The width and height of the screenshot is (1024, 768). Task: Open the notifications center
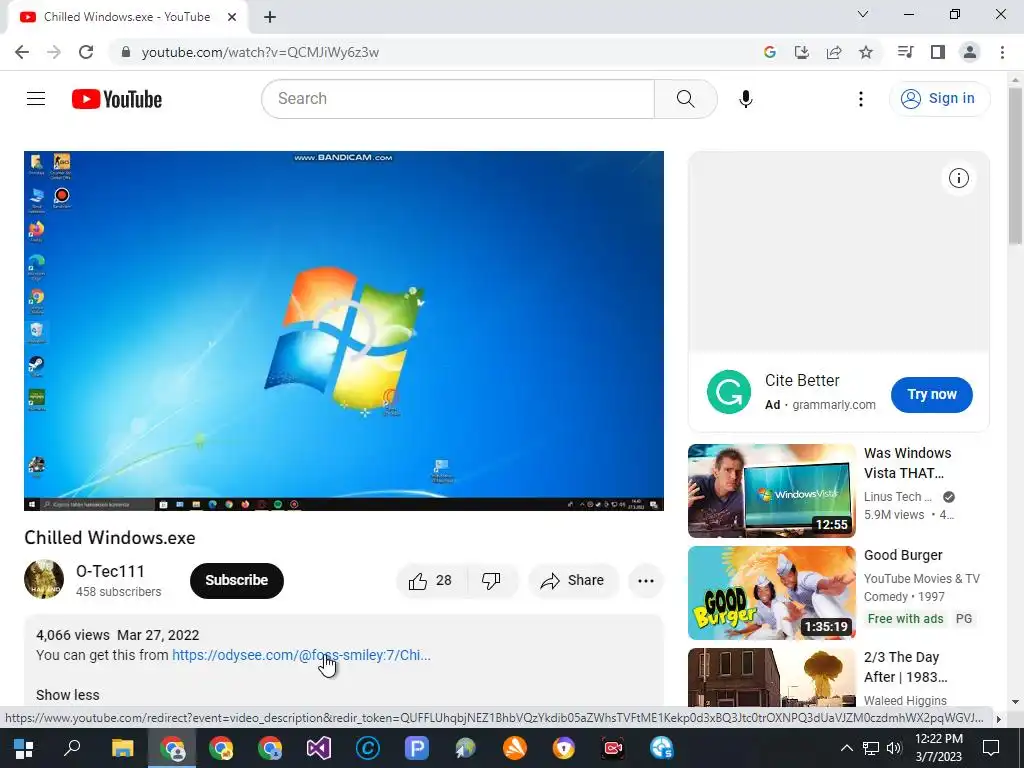pos(991,748)
